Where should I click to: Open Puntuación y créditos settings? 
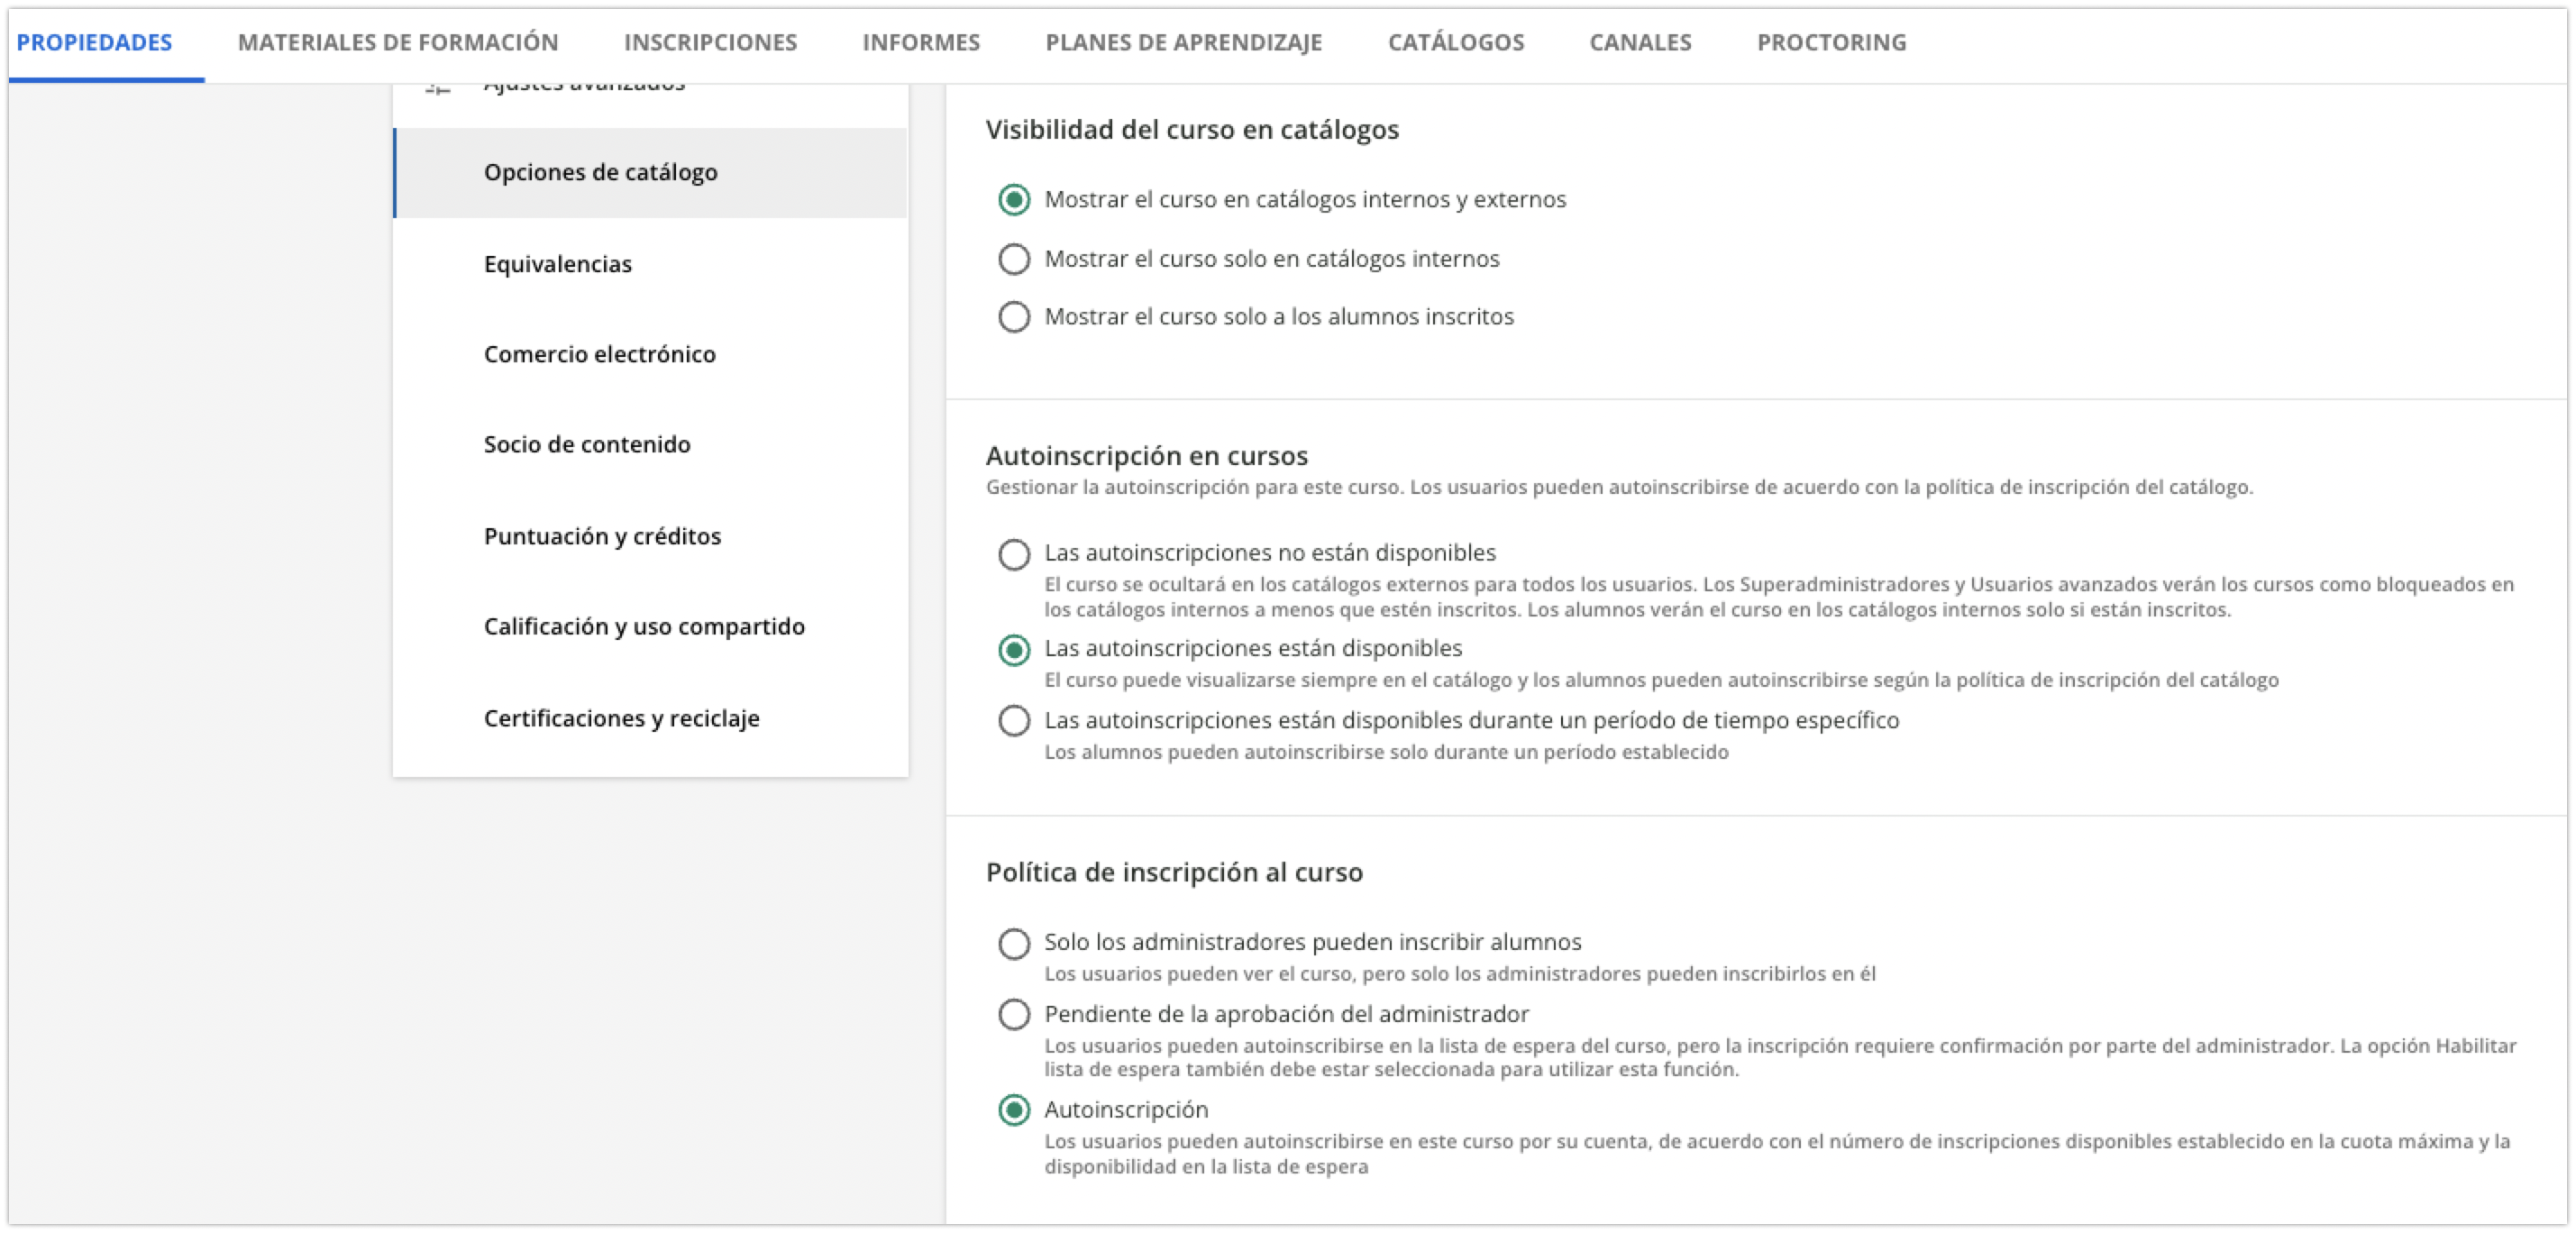(x=601, y=536)
